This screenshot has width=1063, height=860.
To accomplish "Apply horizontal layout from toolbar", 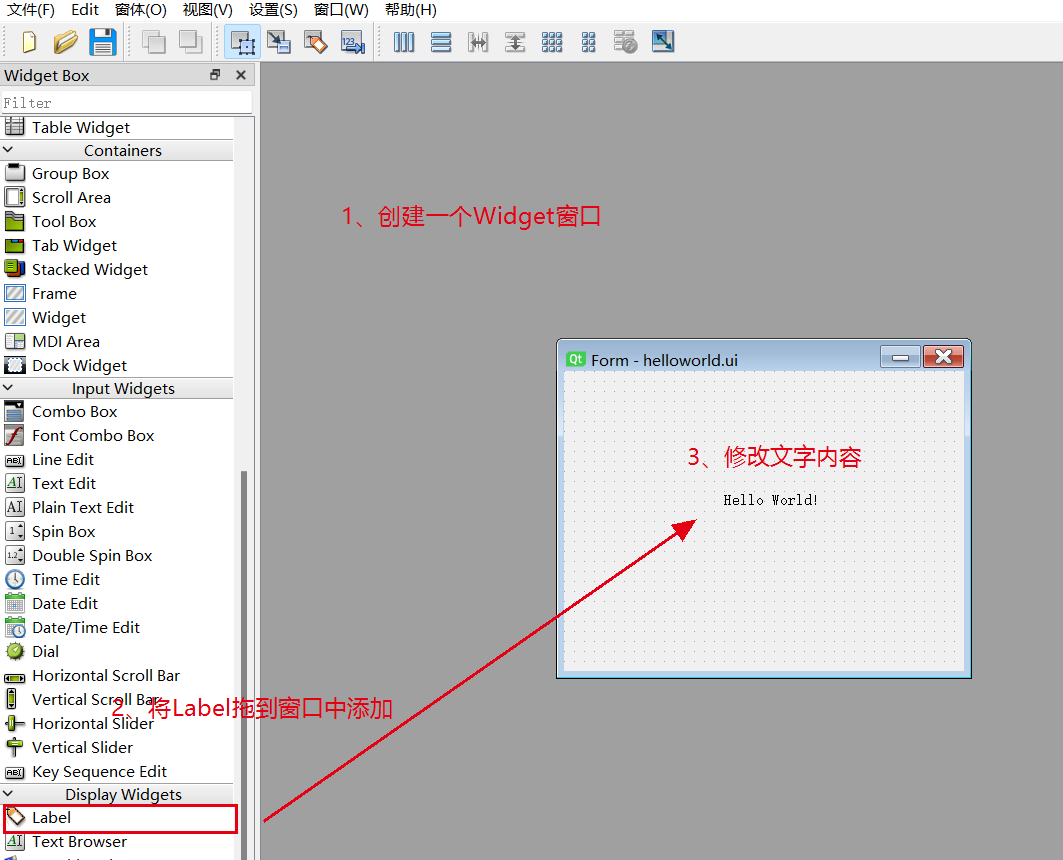I will pyautogui.click(x=404, y=42).
